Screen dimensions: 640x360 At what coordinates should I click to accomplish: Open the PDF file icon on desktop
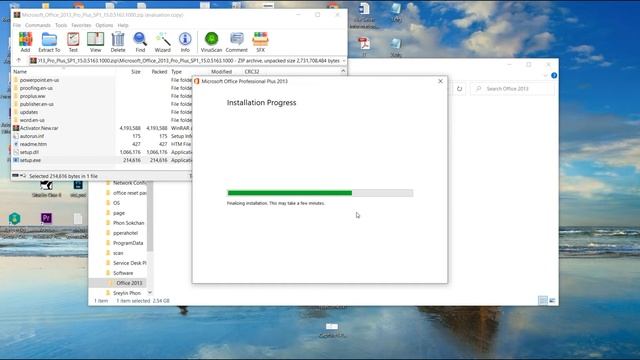click(x=364, y=46)
